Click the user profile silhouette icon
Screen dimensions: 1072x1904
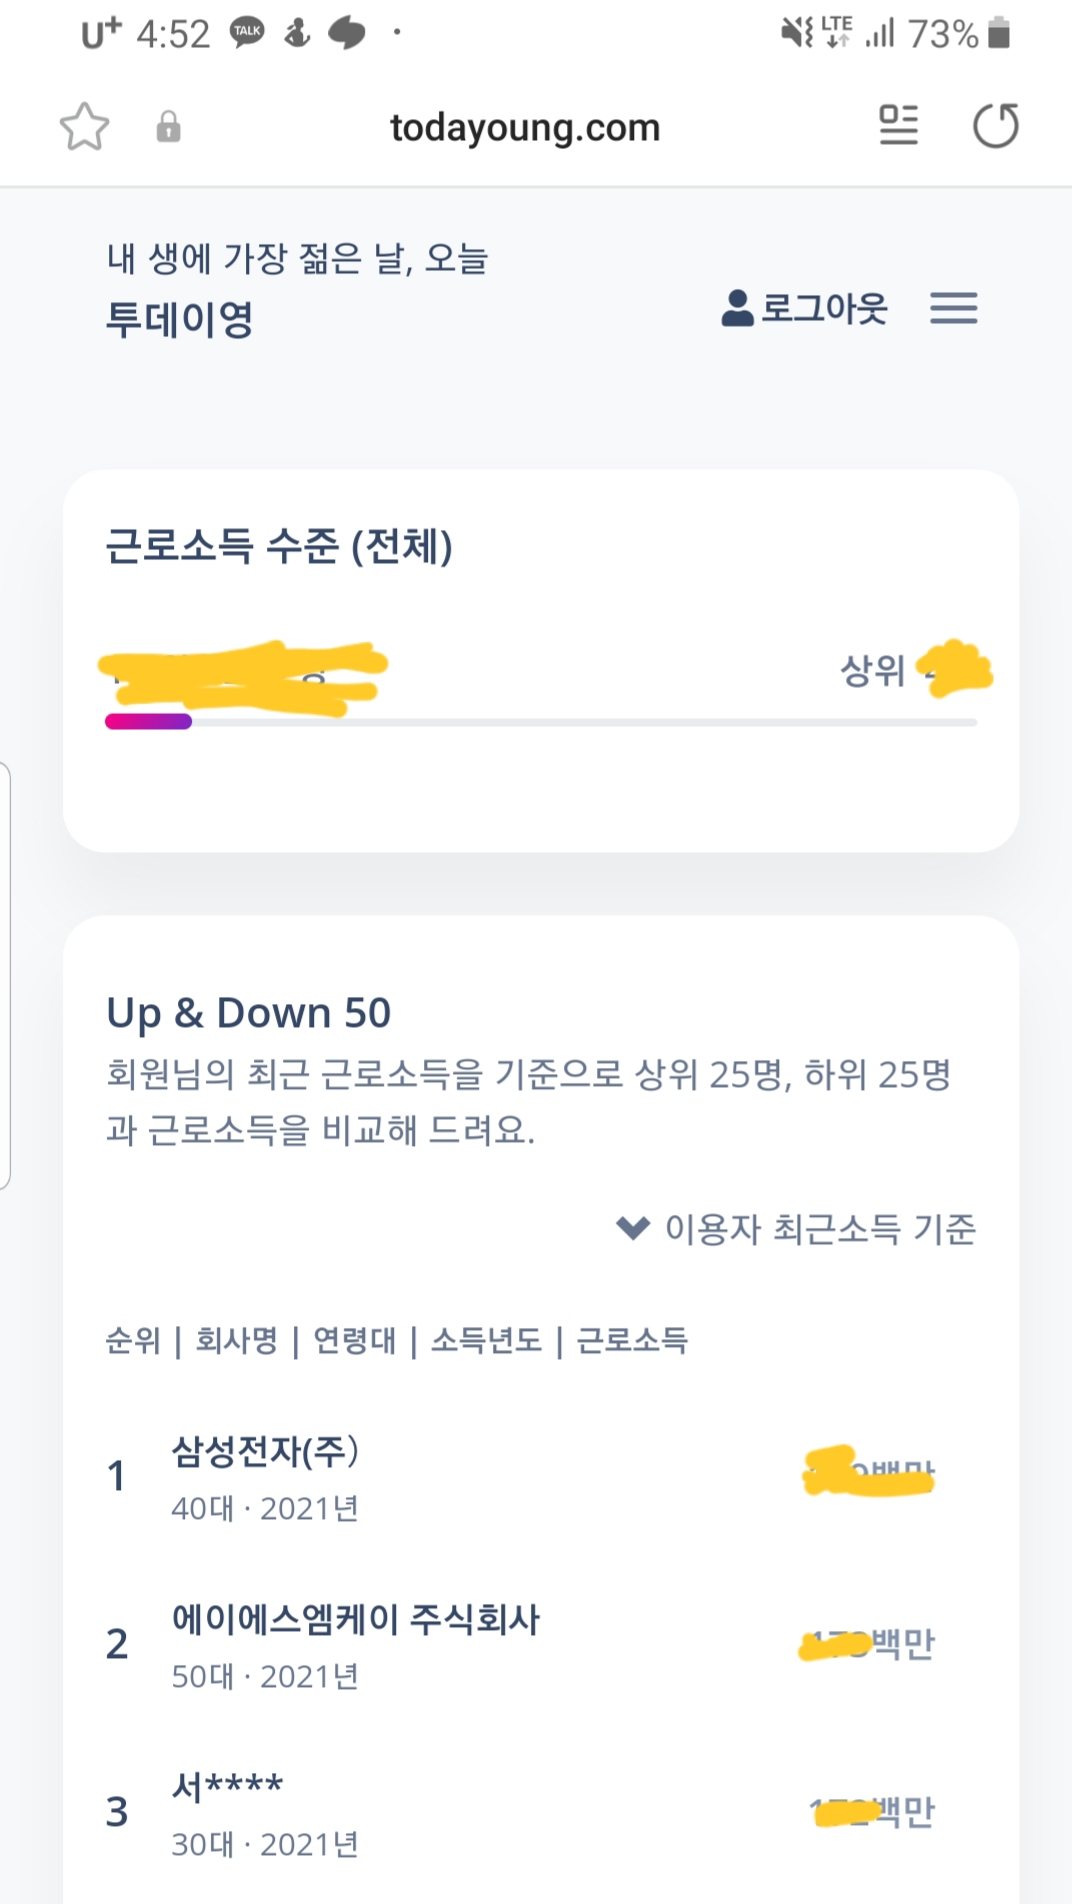click(737, 308)
